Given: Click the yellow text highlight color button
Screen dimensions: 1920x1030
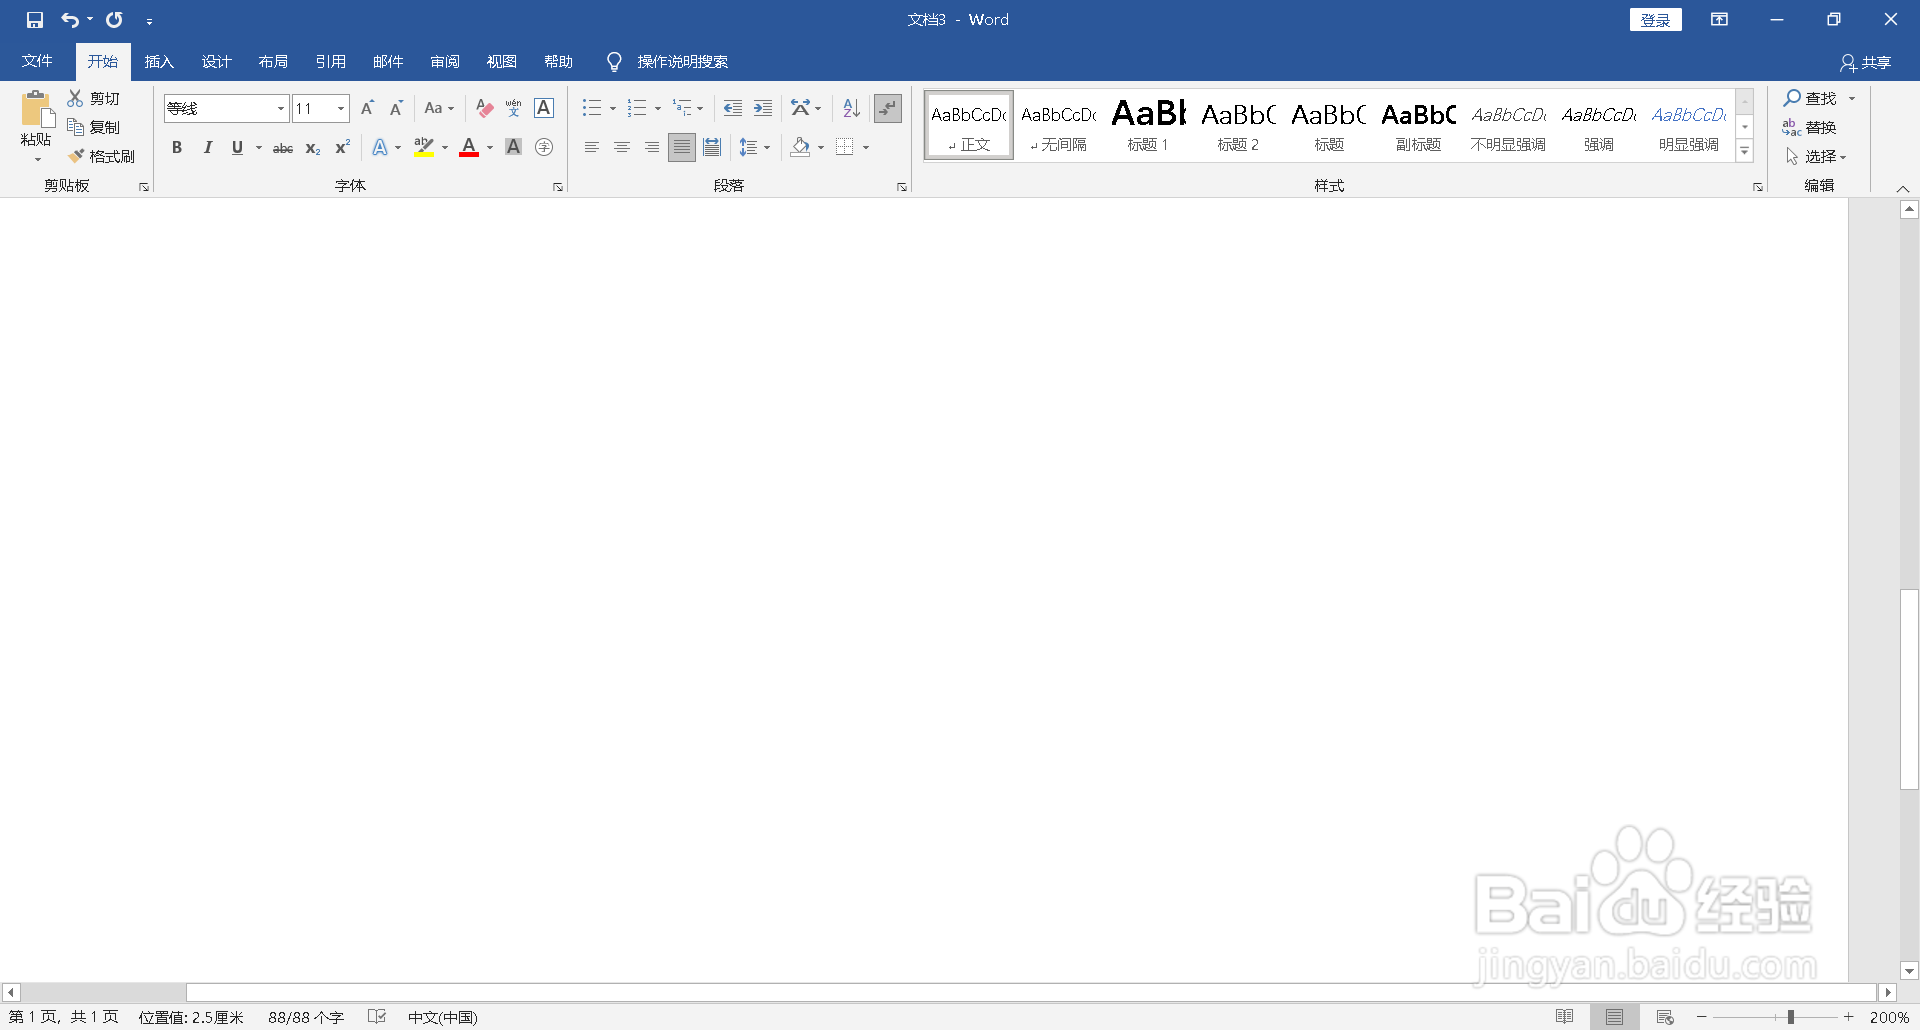Looking at the screenshot, I should [424, 147].
